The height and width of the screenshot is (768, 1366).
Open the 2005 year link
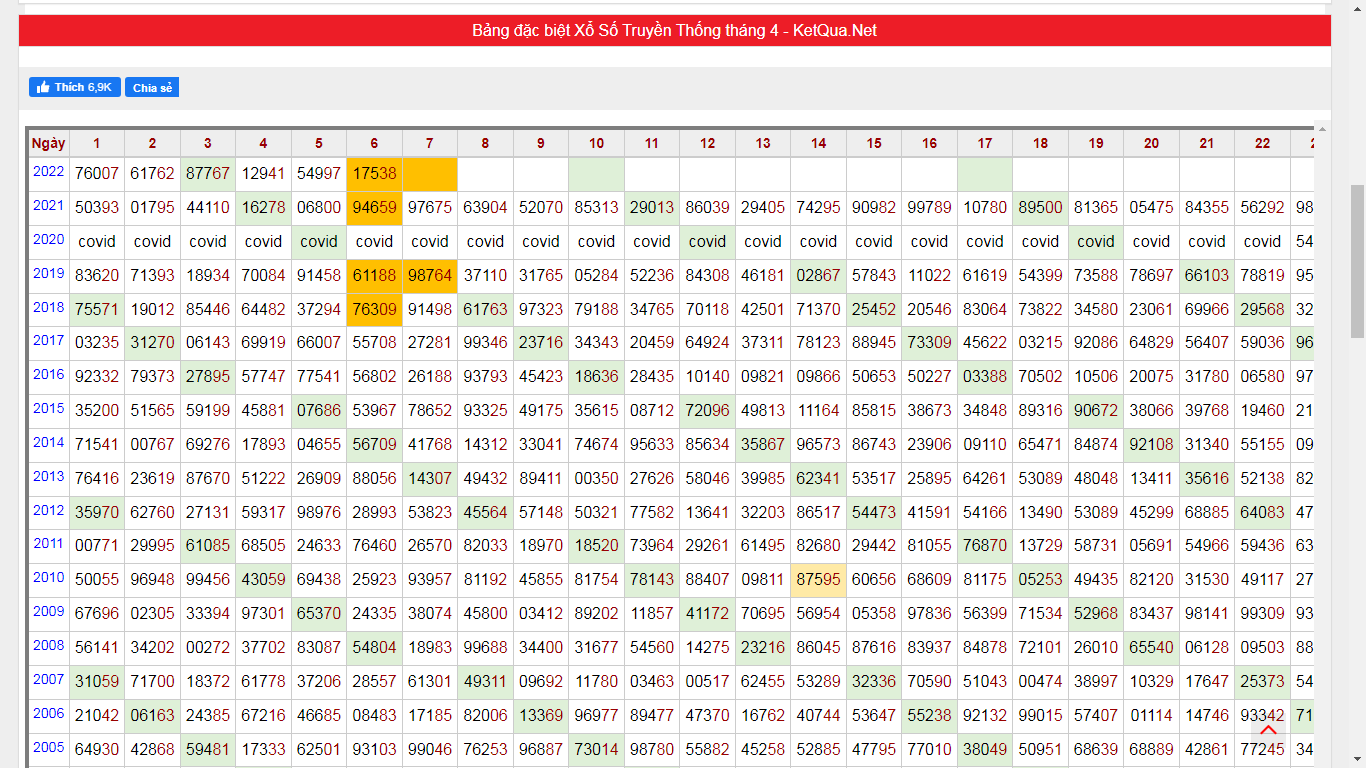tap(48, 748)
